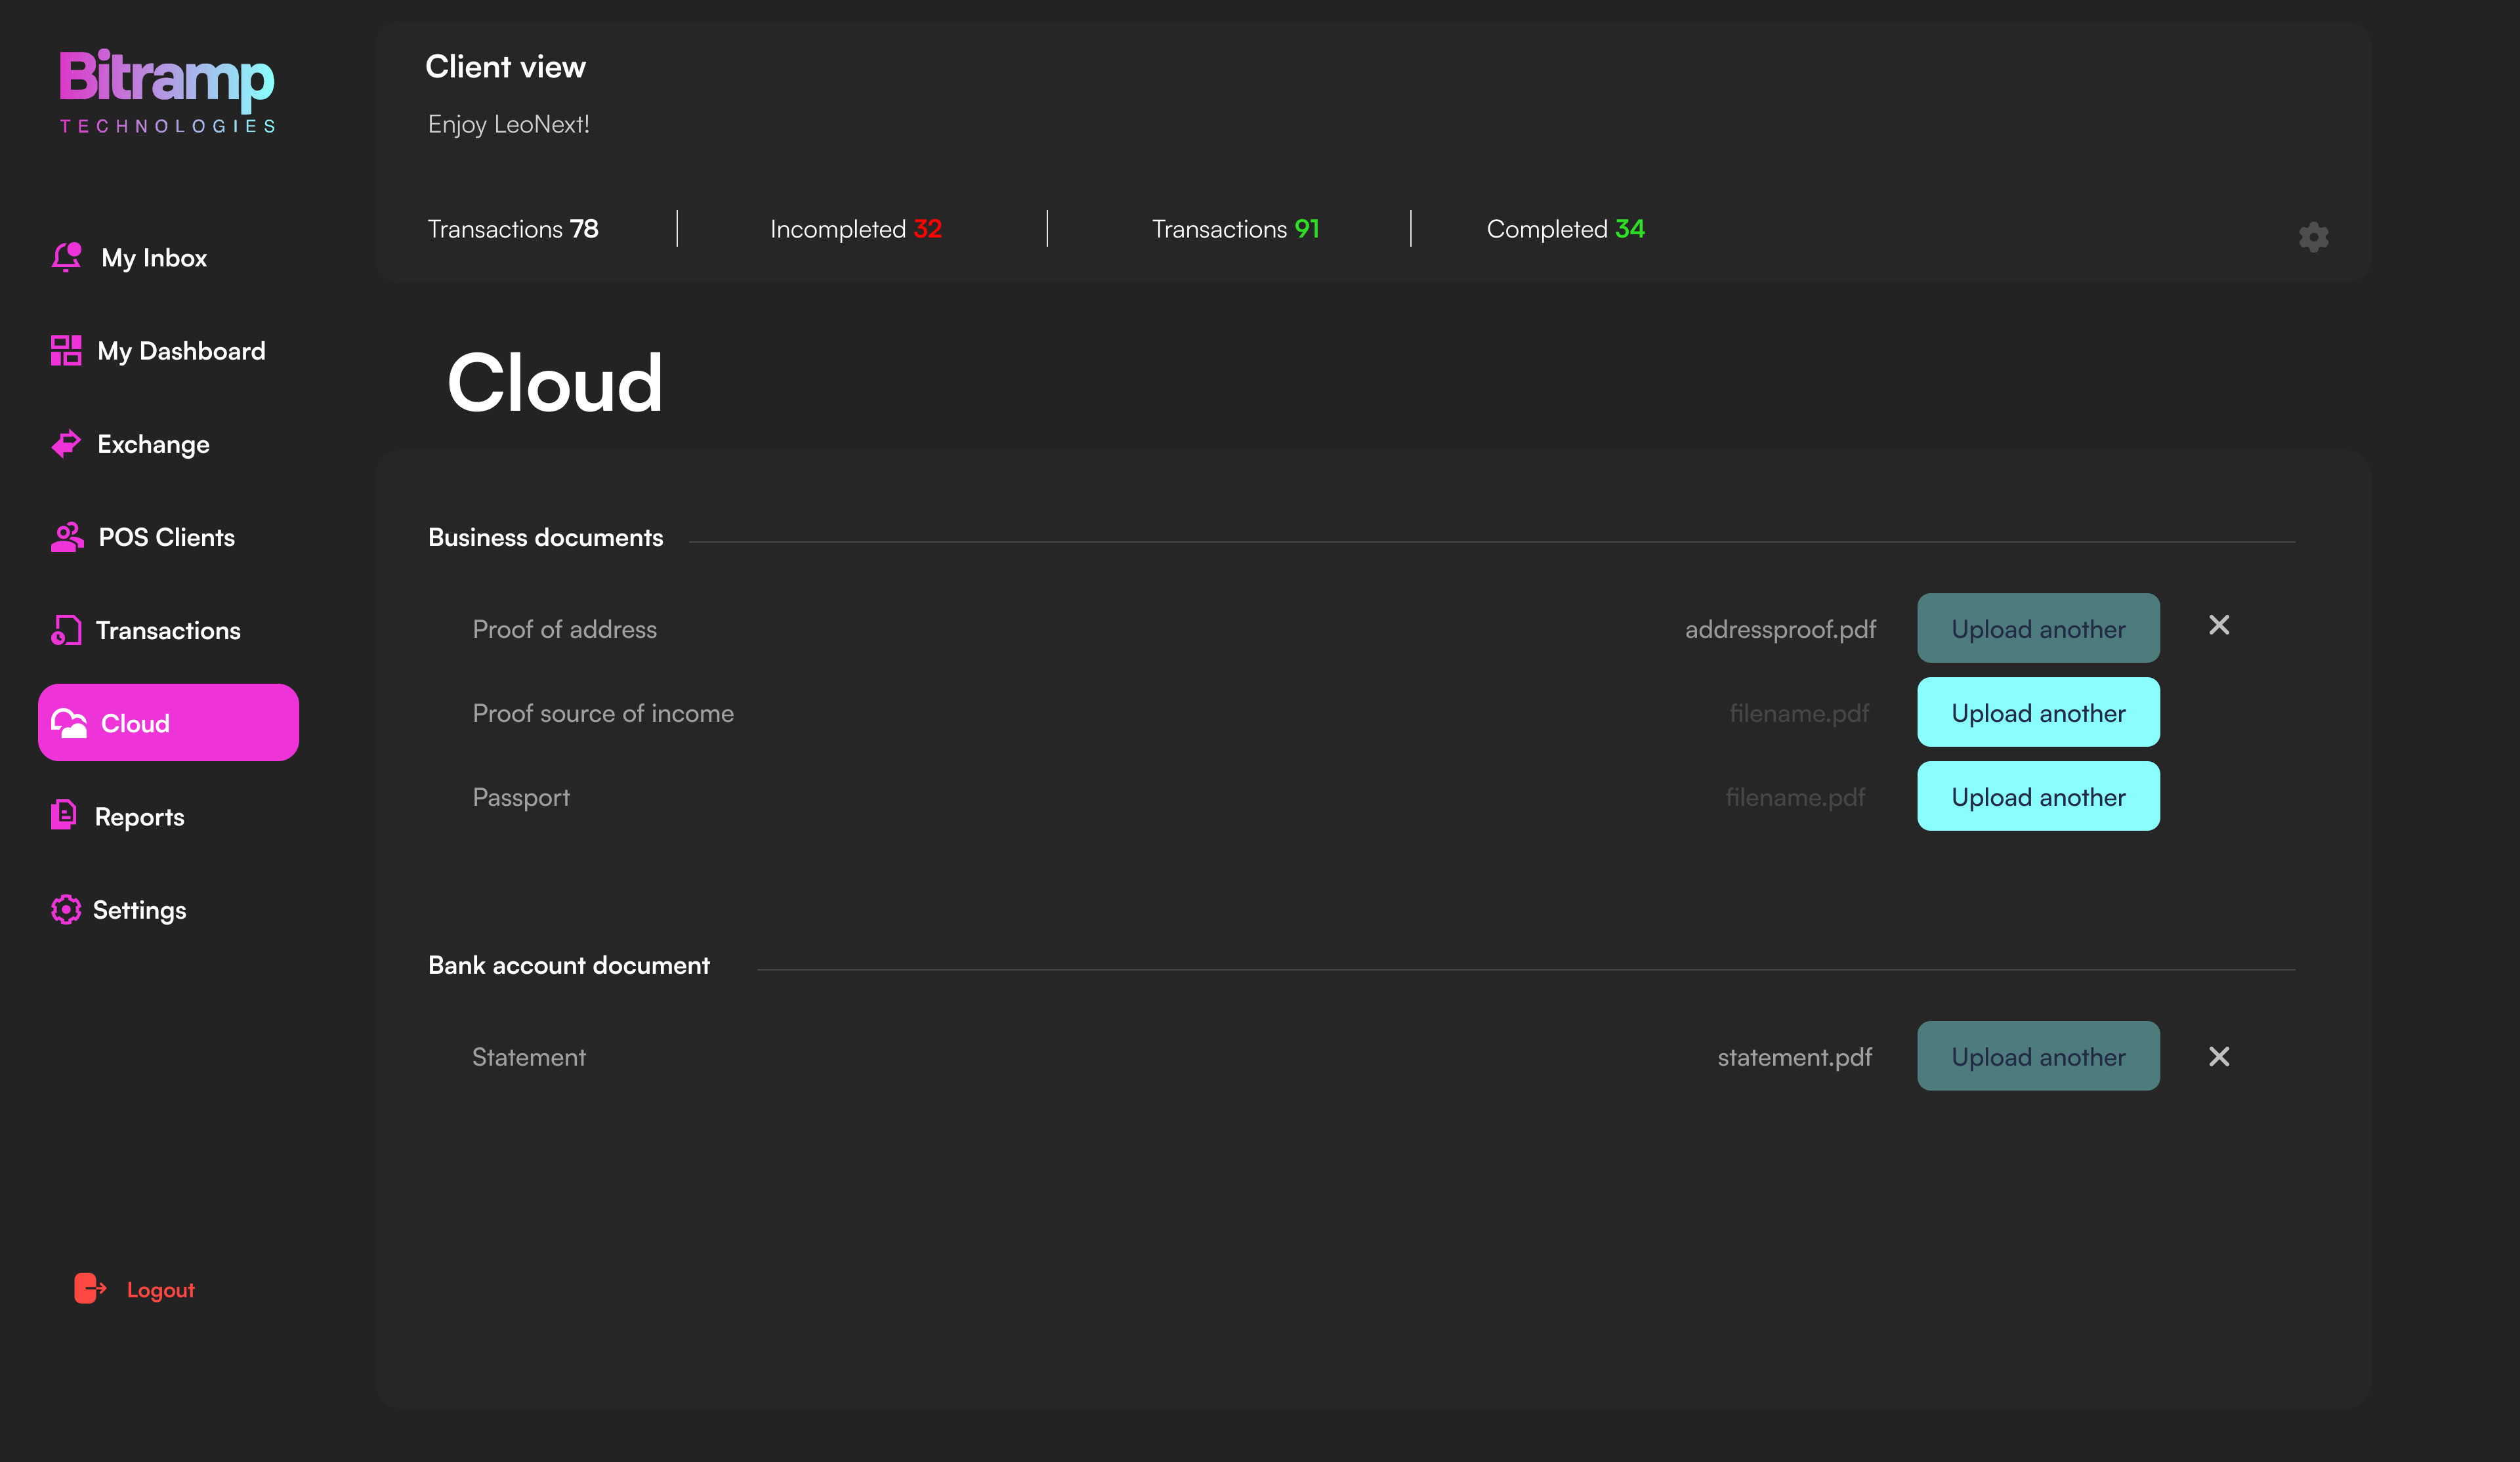Viewport: 2520px width, 1462px height.
Task: Open the POS Clients page
Action: click(x=166, y=537)
